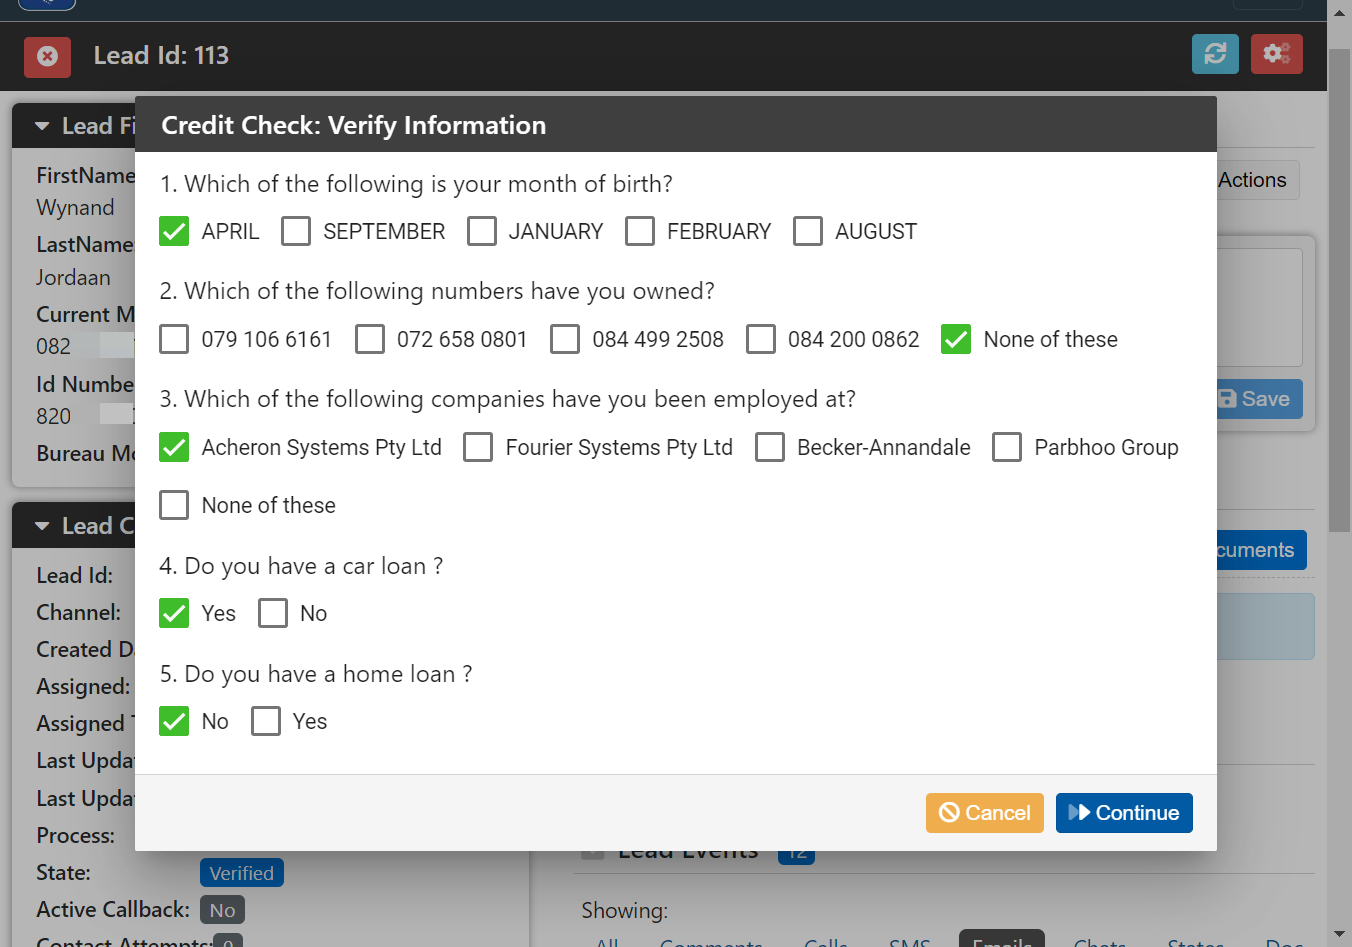This screenshot has height=947, width=1352.
Task: Click the scrollbar down arrow
Action: 1340,935
